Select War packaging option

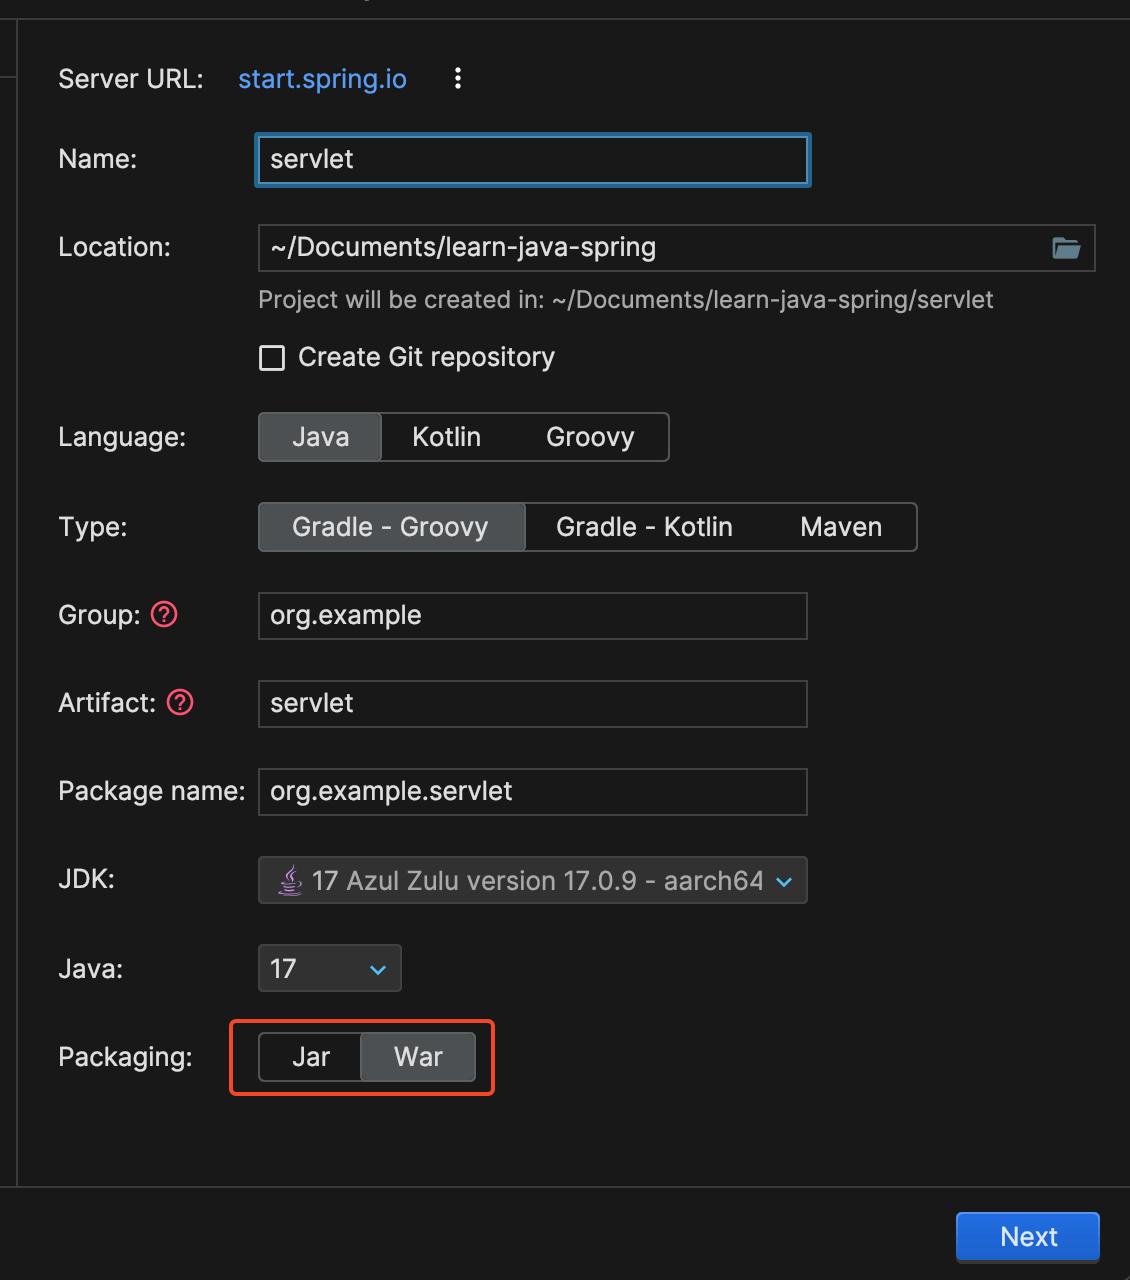click(418, 1057)
